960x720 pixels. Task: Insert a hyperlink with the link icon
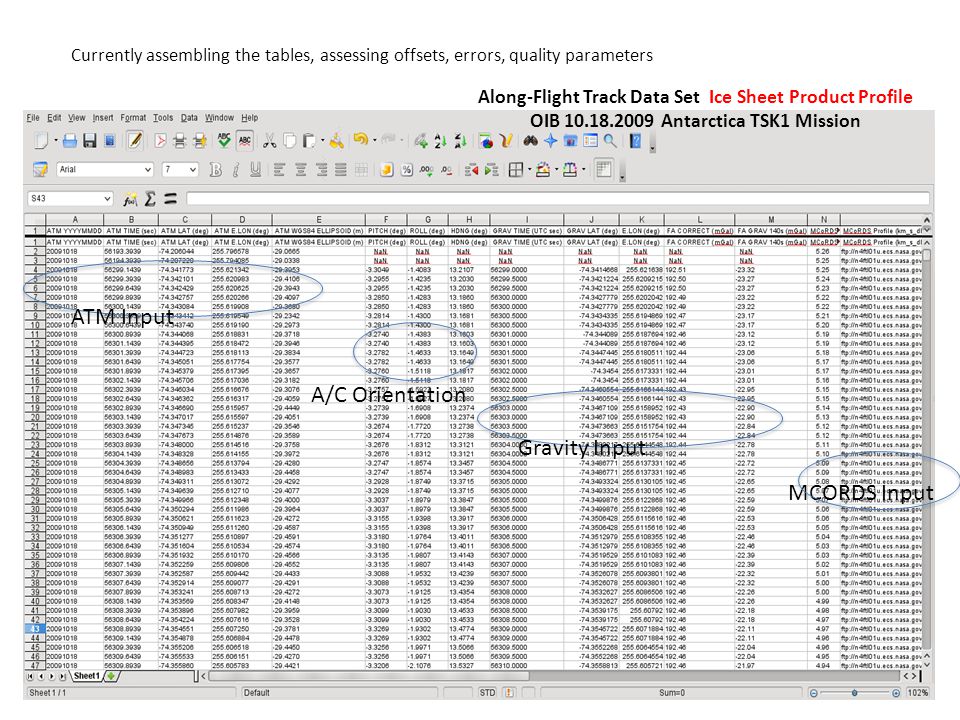421,141
